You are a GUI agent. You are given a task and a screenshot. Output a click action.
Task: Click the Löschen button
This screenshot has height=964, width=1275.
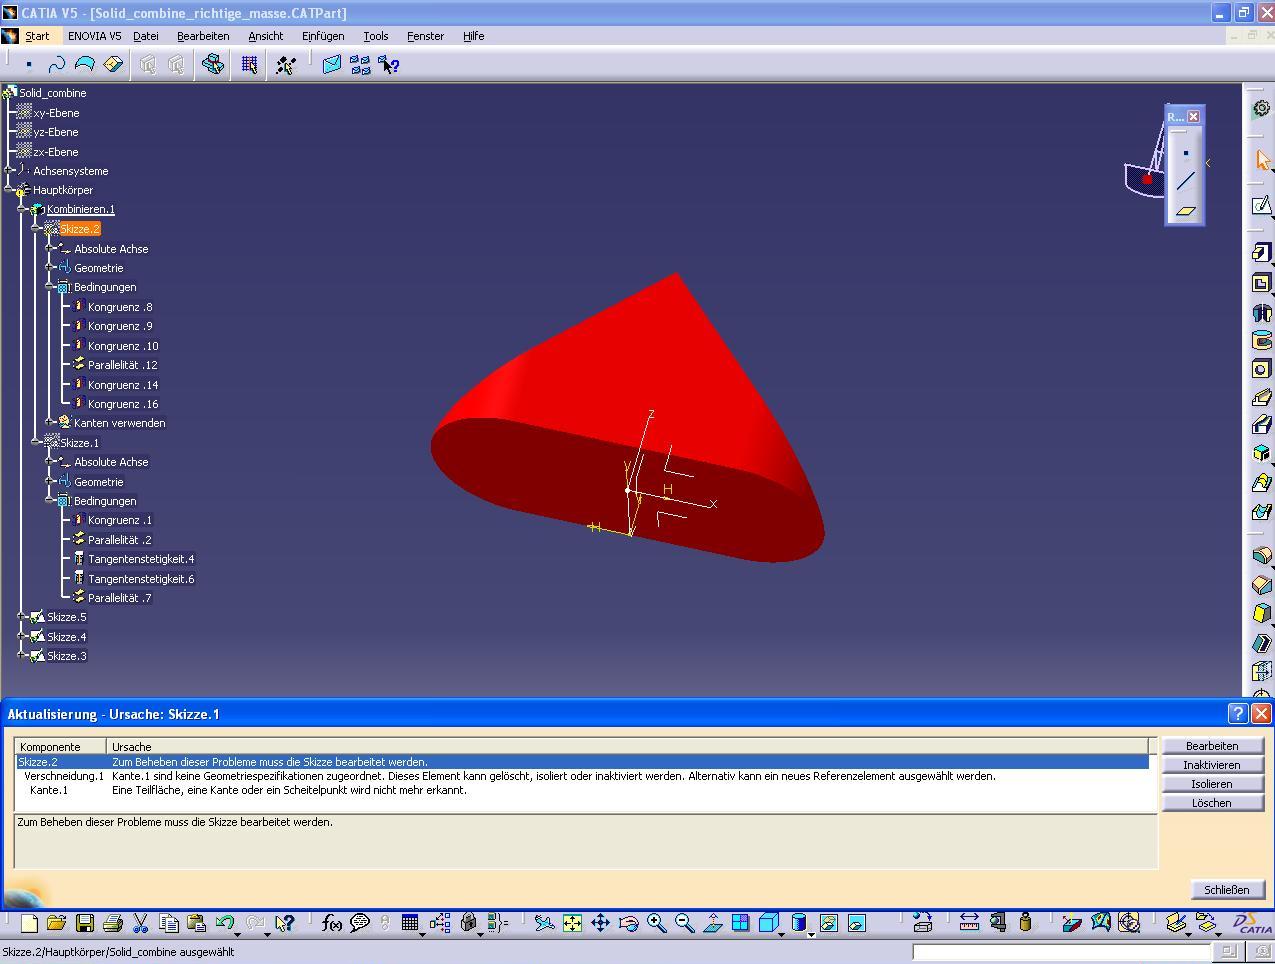point(1212,803)
